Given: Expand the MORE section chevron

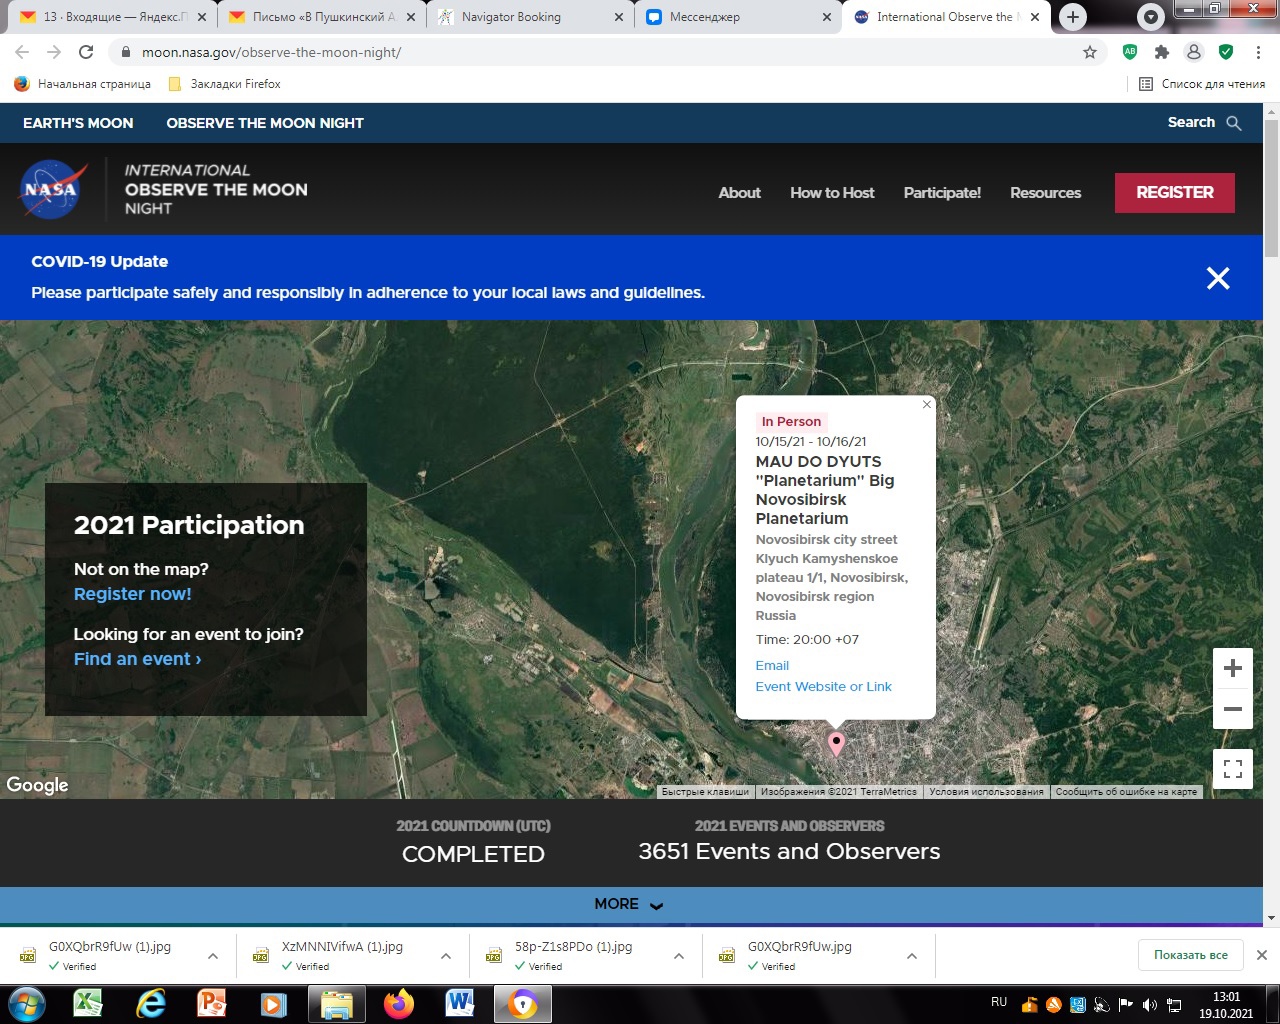Looking at the screenshot, I should coord(656,905).
